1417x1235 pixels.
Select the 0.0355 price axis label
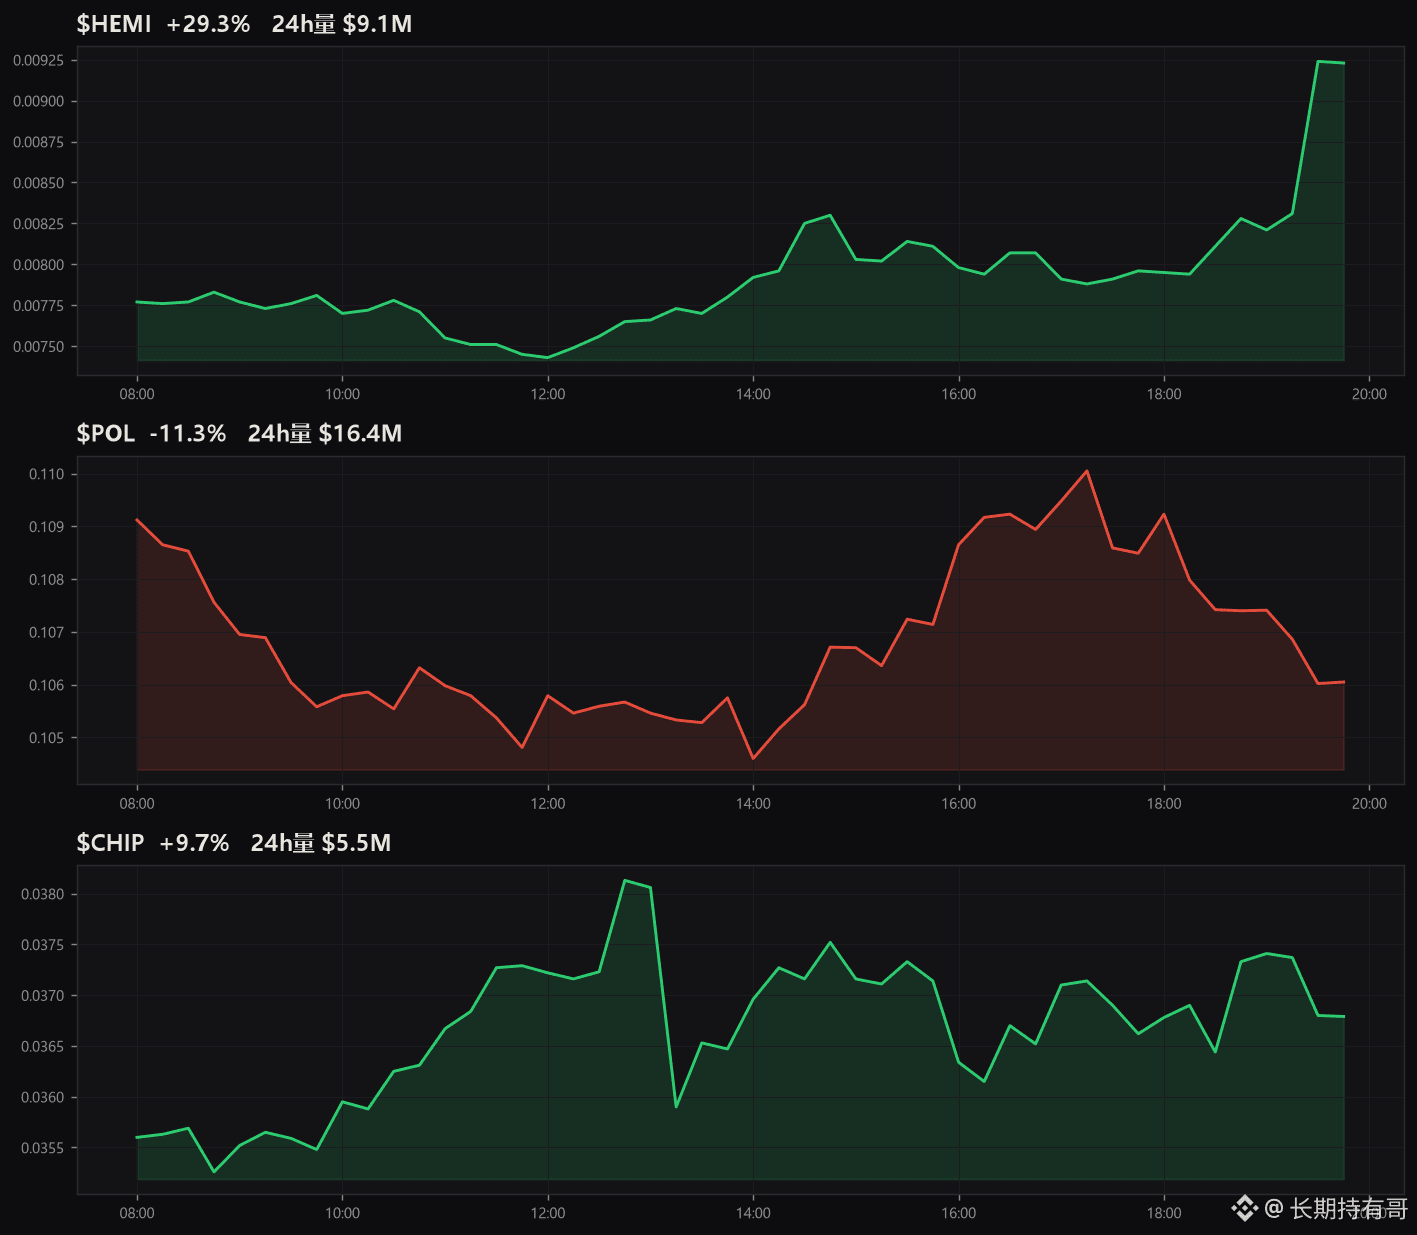pos(42,1148)
